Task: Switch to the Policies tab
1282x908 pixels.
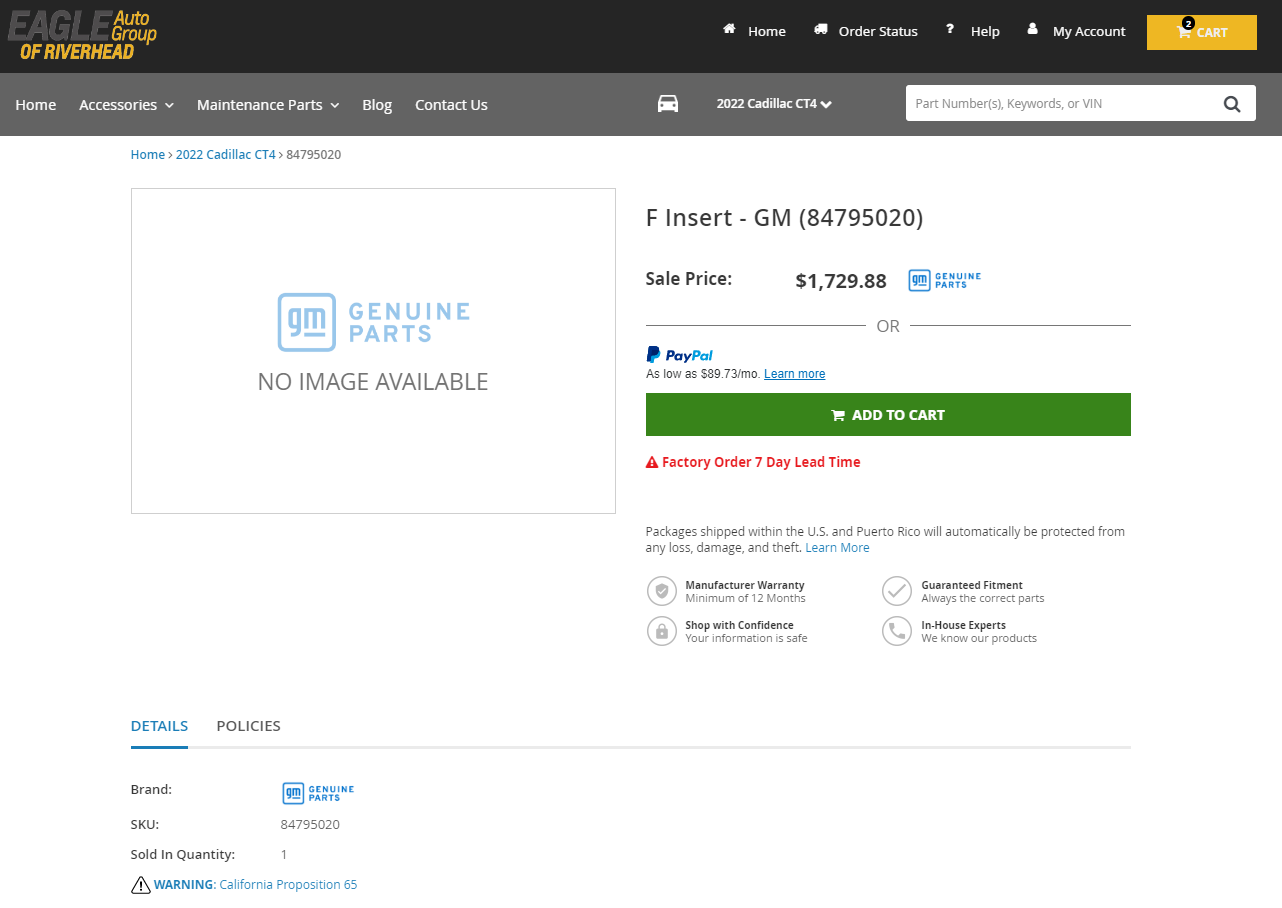Action: click(x=248, y=726)
